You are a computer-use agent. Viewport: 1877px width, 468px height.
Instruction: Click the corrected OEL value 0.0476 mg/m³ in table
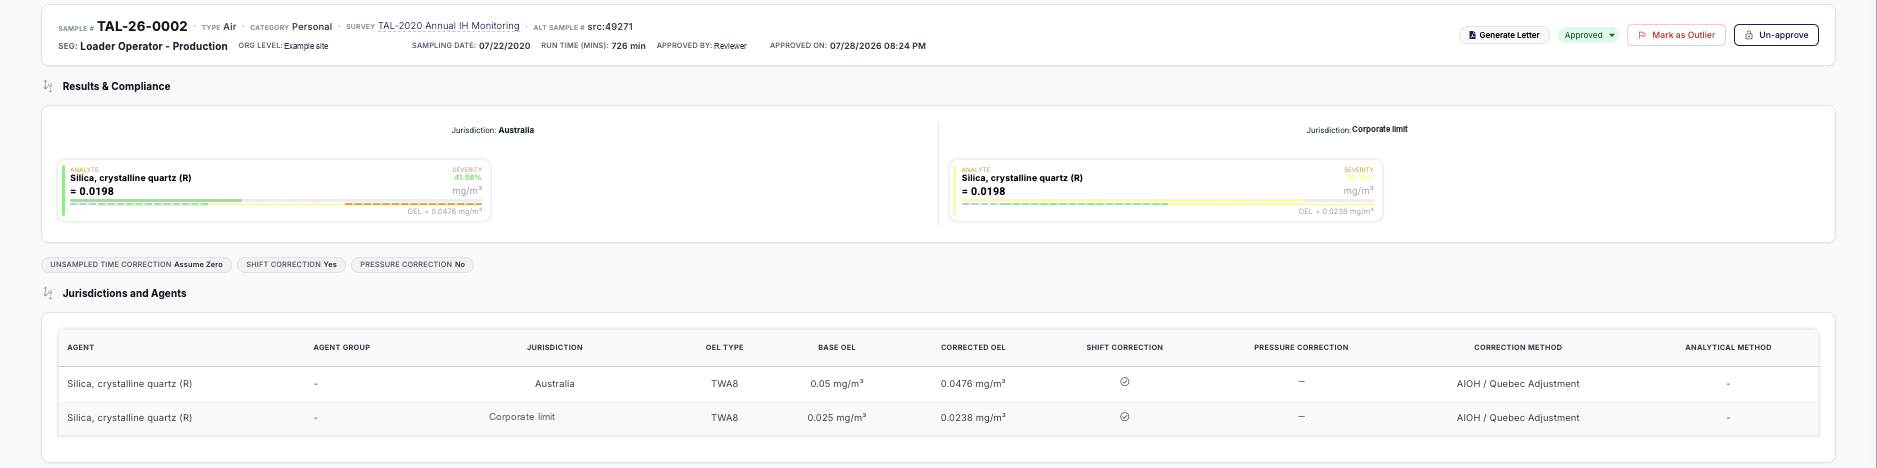973,384
